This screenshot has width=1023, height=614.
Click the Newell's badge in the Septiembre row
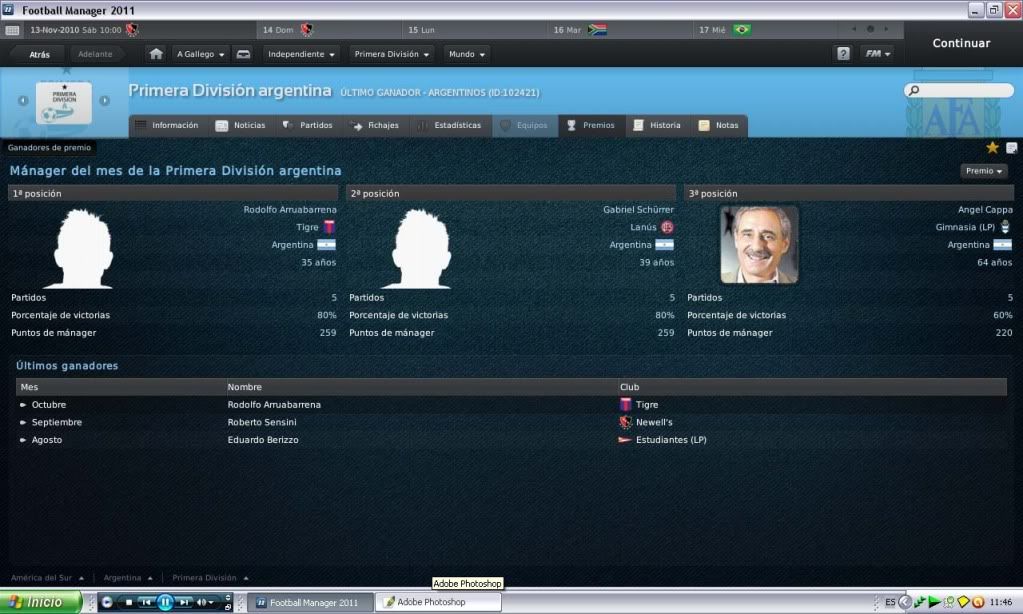[x=625, y=422]
